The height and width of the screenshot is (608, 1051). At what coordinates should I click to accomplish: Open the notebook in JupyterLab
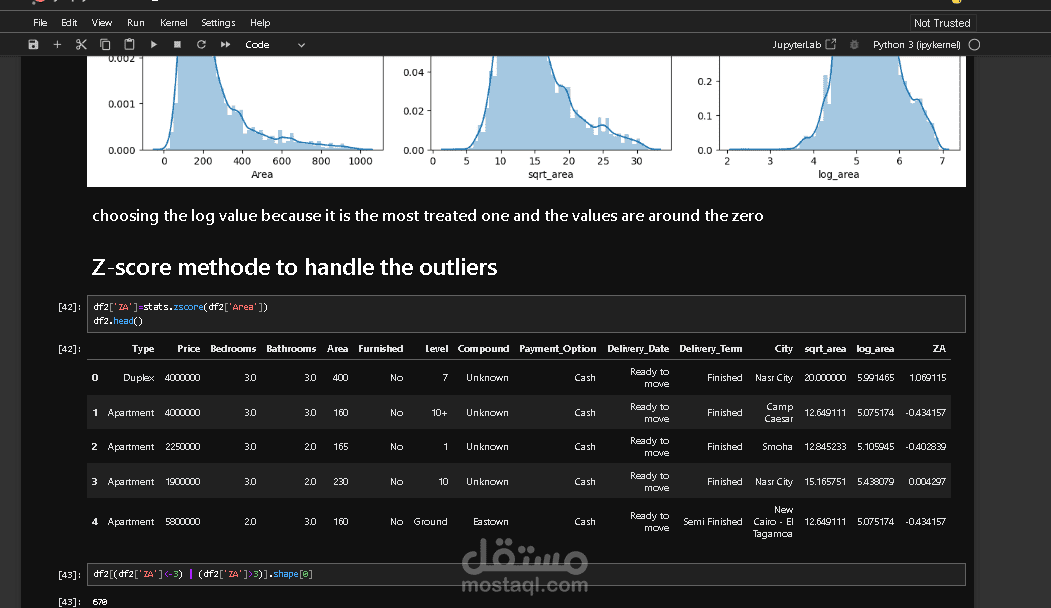(x=804, y=45)
